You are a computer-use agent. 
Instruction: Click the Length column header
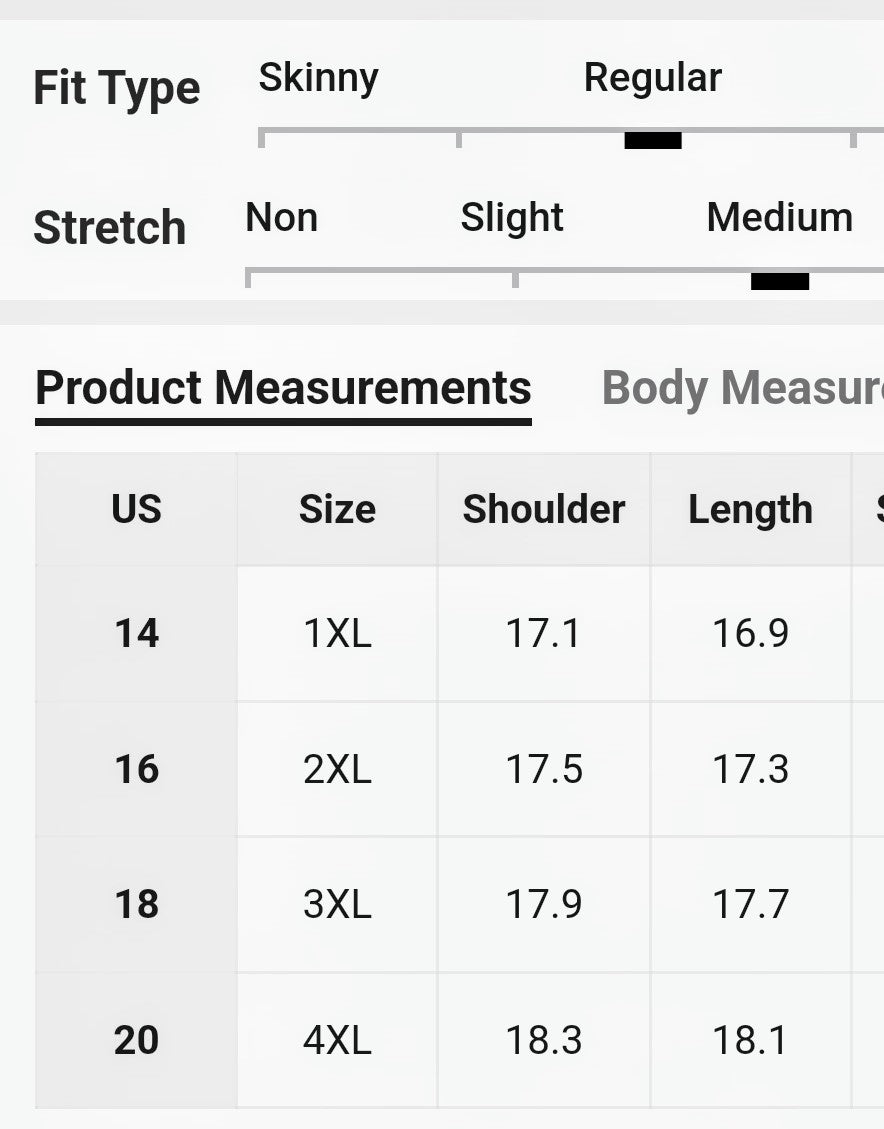pos(750,509)
